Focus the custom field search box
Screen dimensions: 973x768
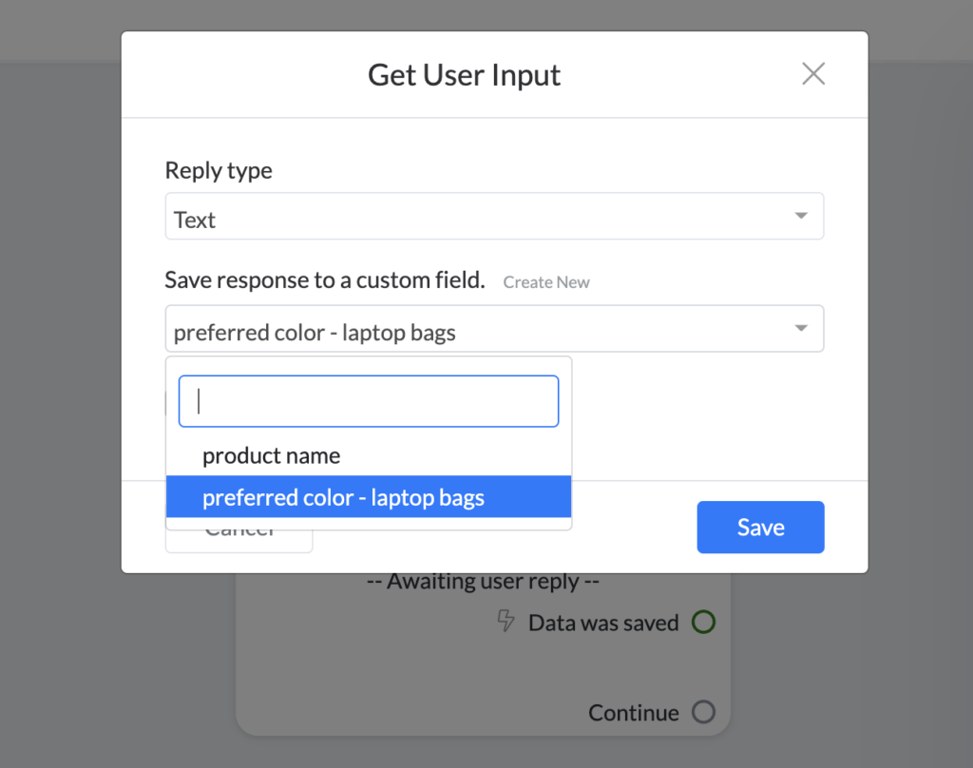point(369,401)
